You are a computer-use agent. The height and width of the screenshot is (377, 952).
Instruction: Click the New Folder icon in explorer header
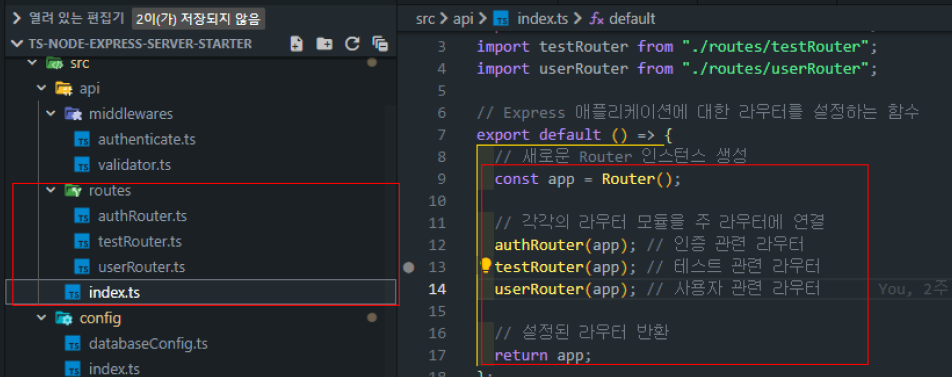(x=324, y=44)
